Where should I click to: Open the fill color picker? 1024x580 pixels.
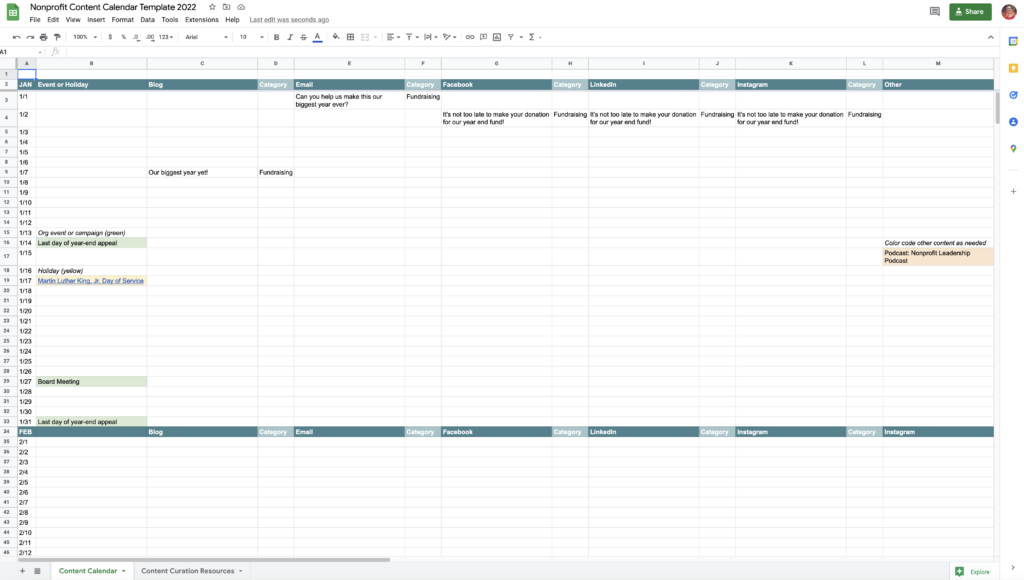point(336,37)
